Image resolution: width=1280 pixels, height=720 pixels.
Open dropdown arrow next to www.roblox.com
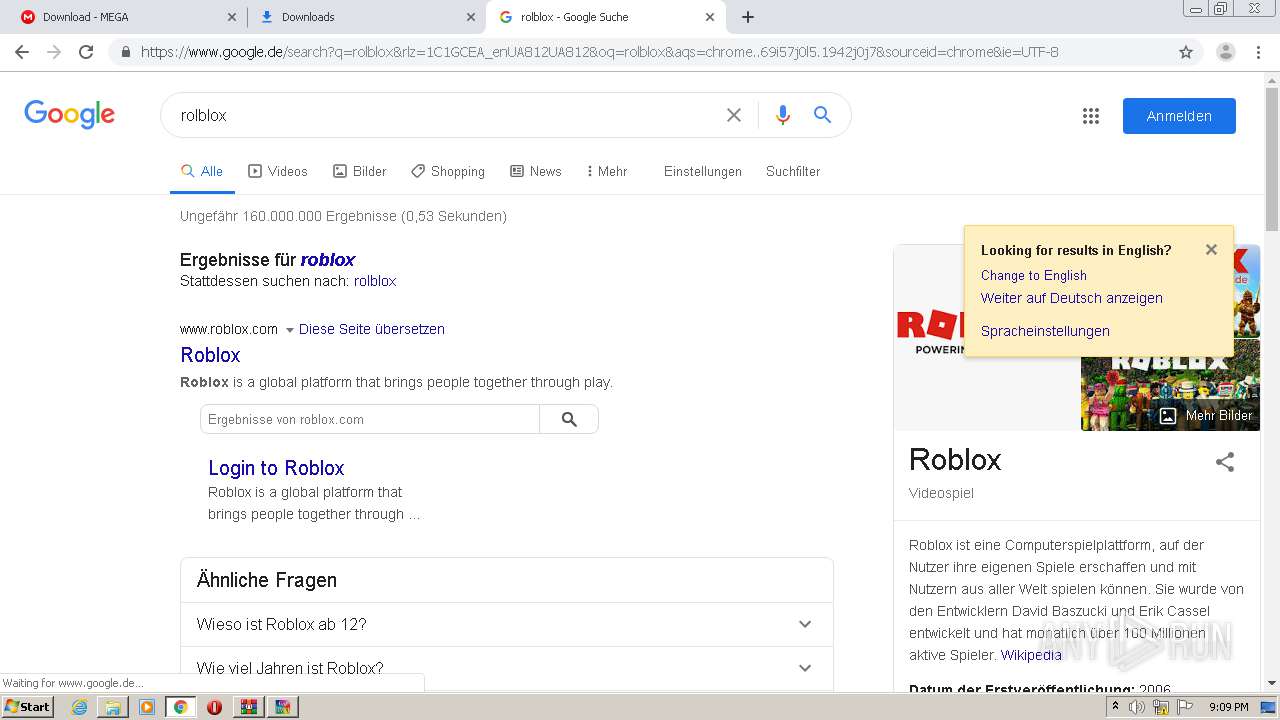[x=290, y=329]
